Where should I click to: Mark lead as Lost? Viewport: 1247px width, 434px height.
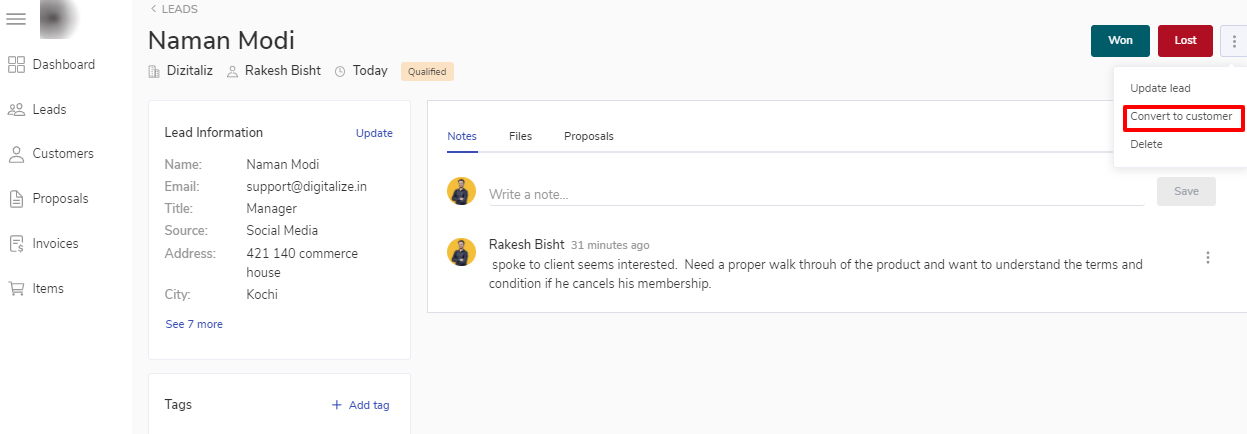click(x=1185, y=41)
